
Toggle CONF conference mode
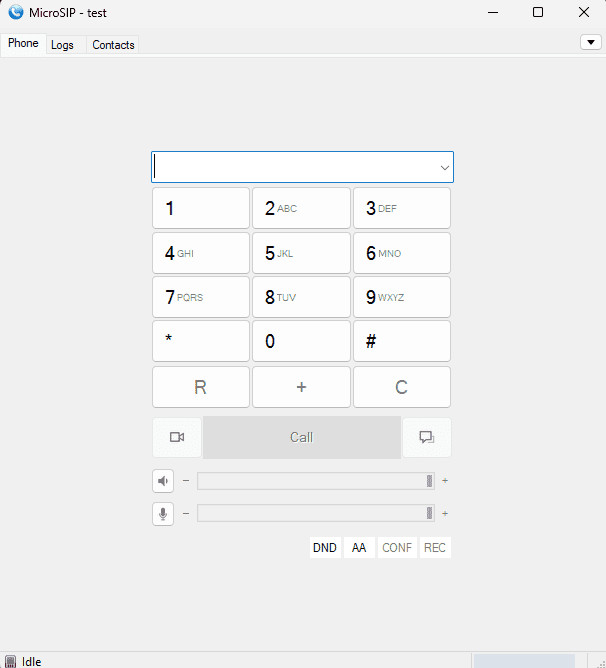point(397,547)
